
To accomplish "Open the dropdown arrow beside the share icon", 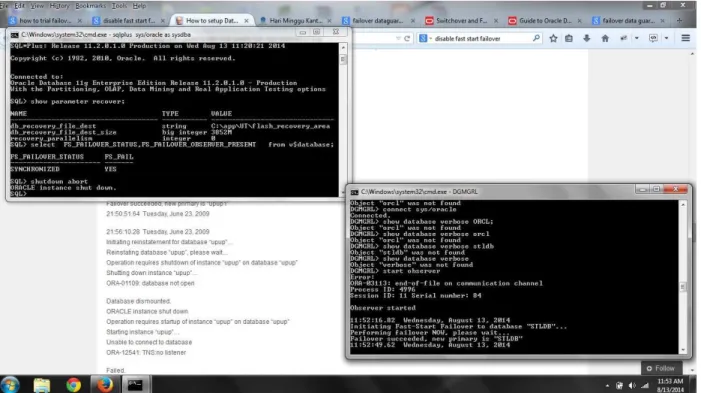I will point(637,38).
